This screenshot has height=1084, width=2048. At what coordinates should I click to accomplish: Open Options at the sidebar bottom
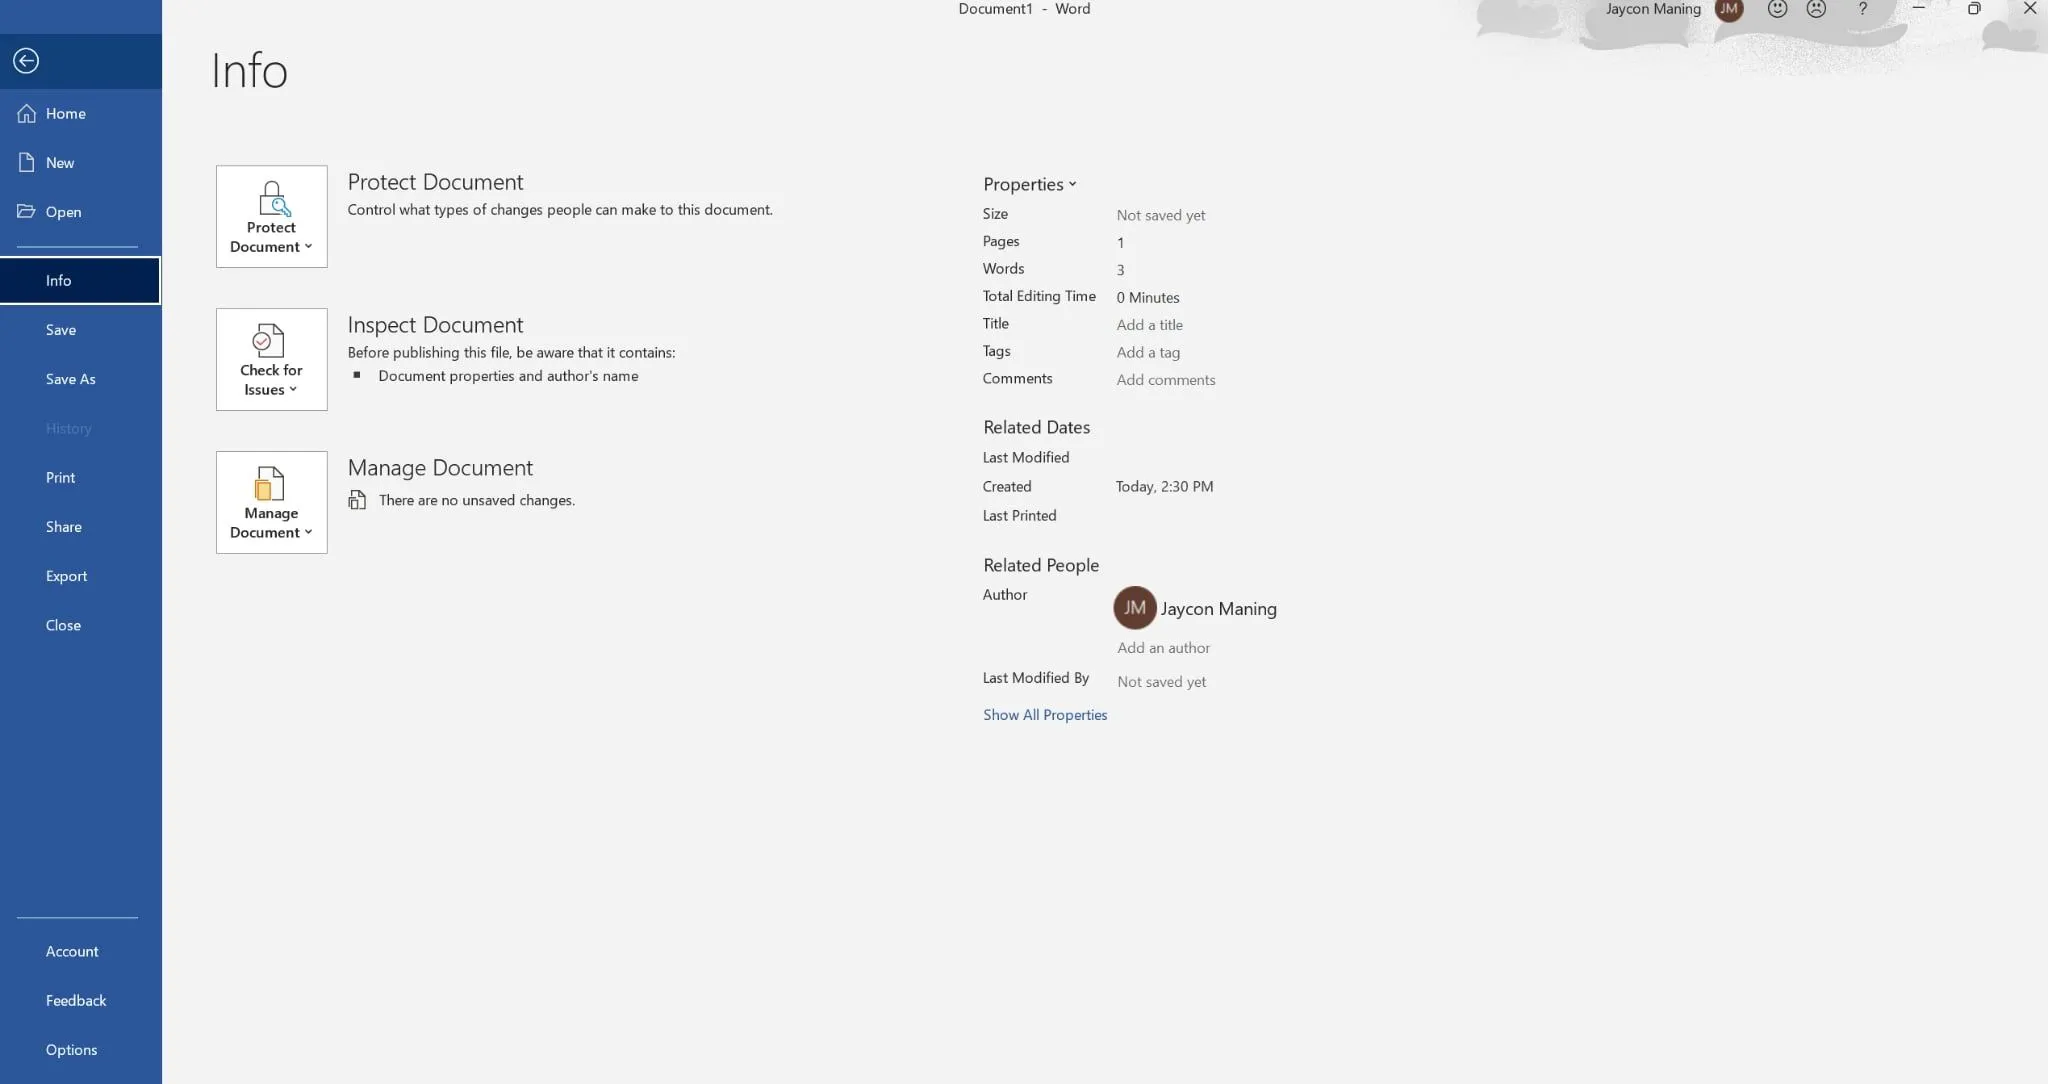[71, 1050]
